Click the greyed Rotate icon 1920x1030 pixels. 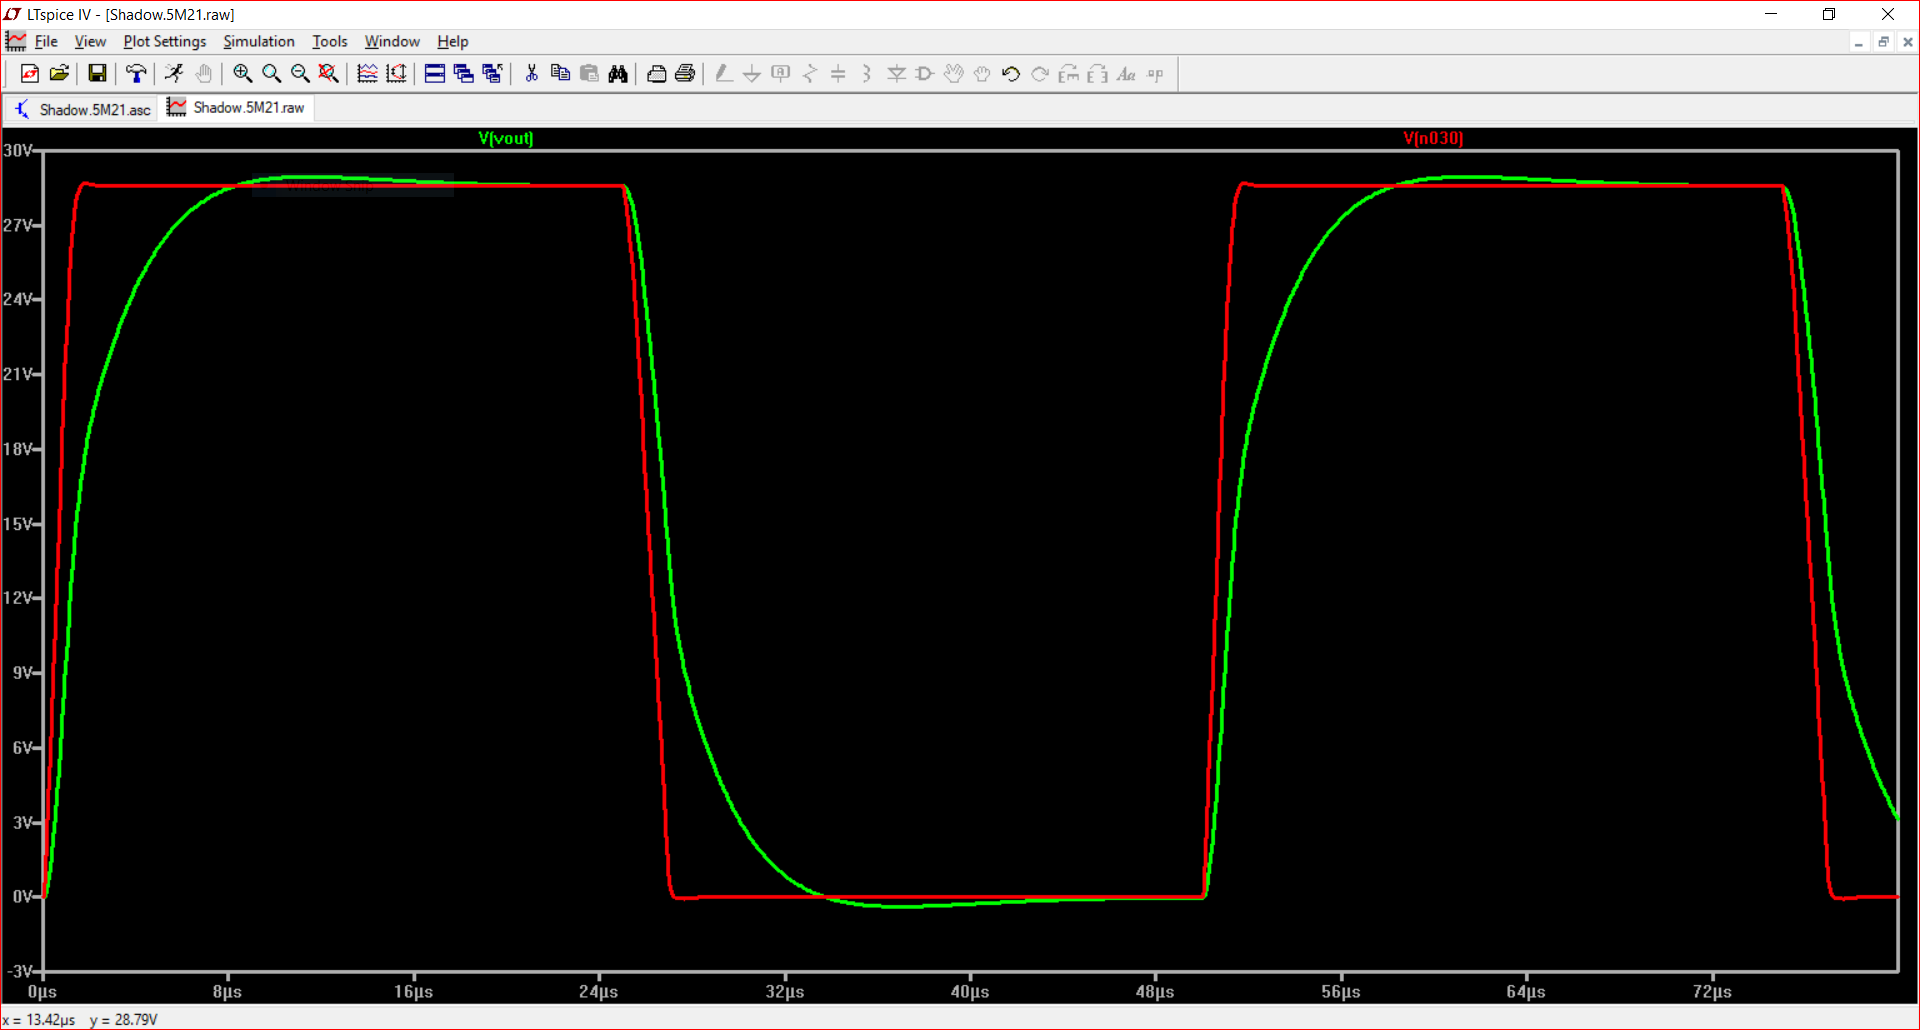pyautogui.click(x=1069, y=73)
